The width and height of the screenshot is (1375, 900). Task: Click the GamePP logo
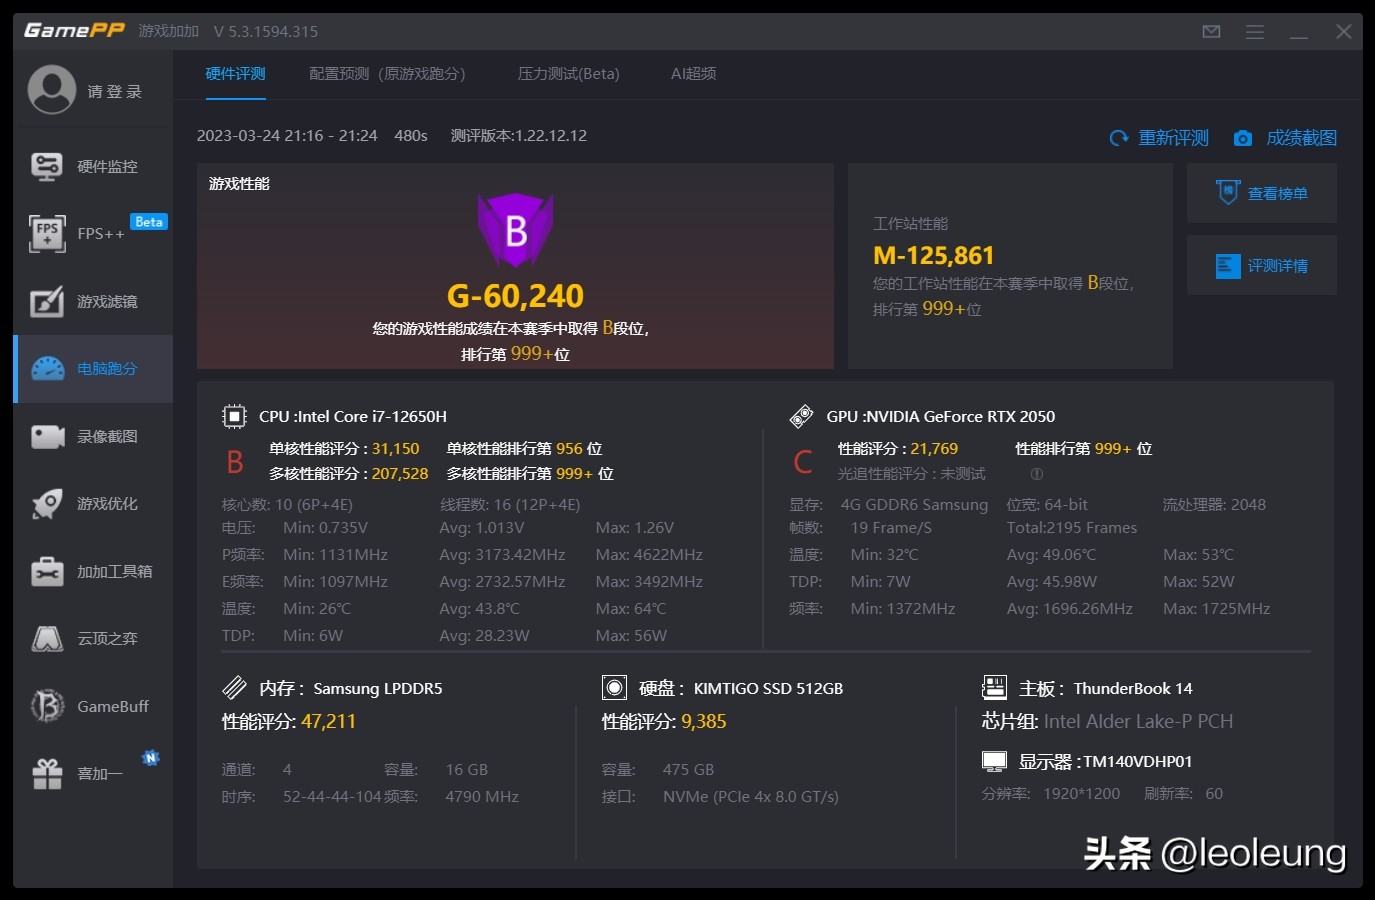[74, 31]
